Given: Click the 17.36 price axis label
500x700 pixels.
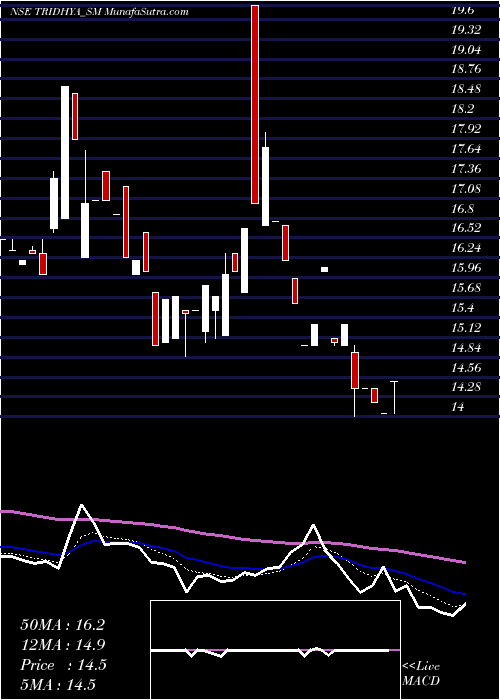Looking at the screenshot, I should coord(466,169).
